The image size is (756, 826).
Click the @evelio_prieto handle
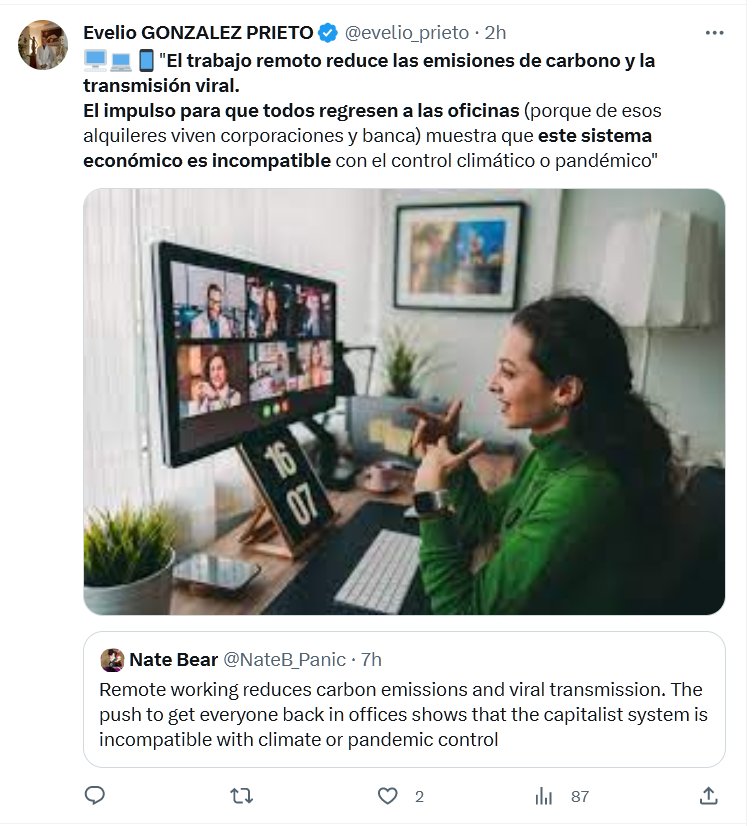click(x=407, y=33)
